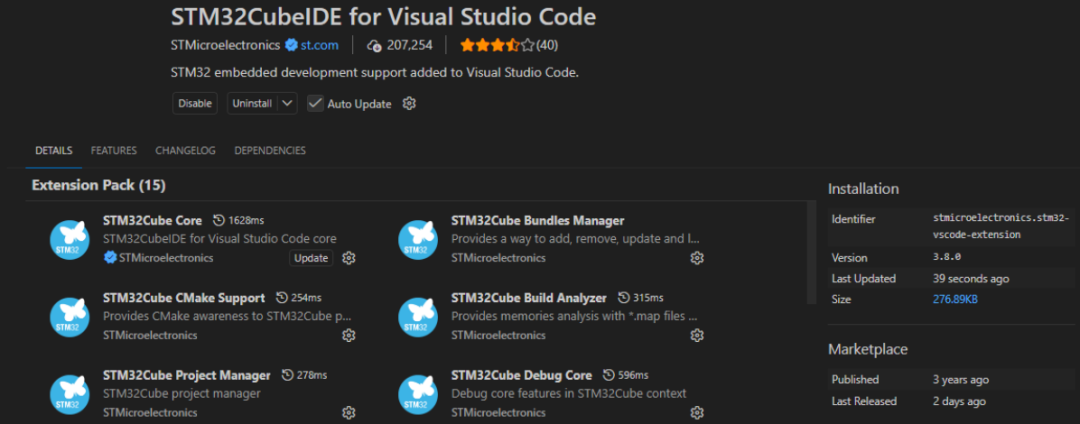This screenshot has height=424, width=1080.
Task: Click the star rating icons
Action: [x=497, y=45]
